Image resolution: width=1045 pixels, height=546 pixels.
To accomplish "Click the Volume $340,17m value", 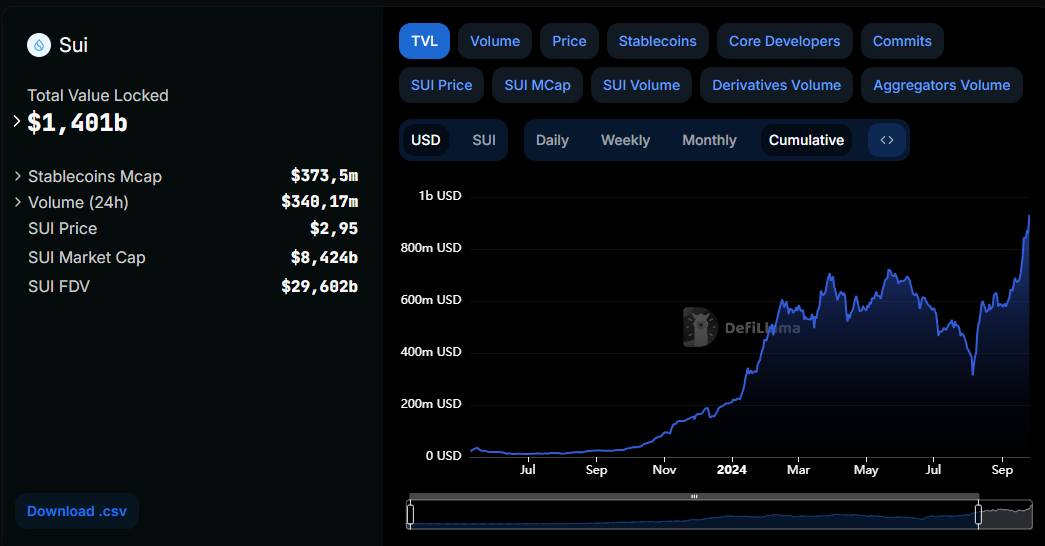I will pyautogui.click(x=320, y=201).
